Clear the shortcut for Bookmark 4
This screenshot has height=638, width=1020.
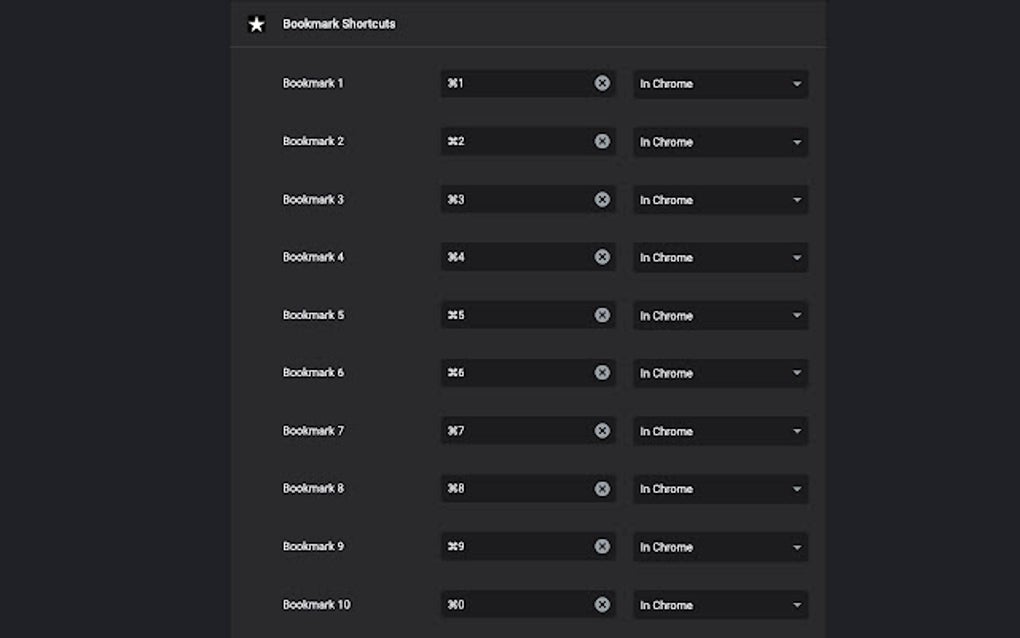(x=602, y=257)
